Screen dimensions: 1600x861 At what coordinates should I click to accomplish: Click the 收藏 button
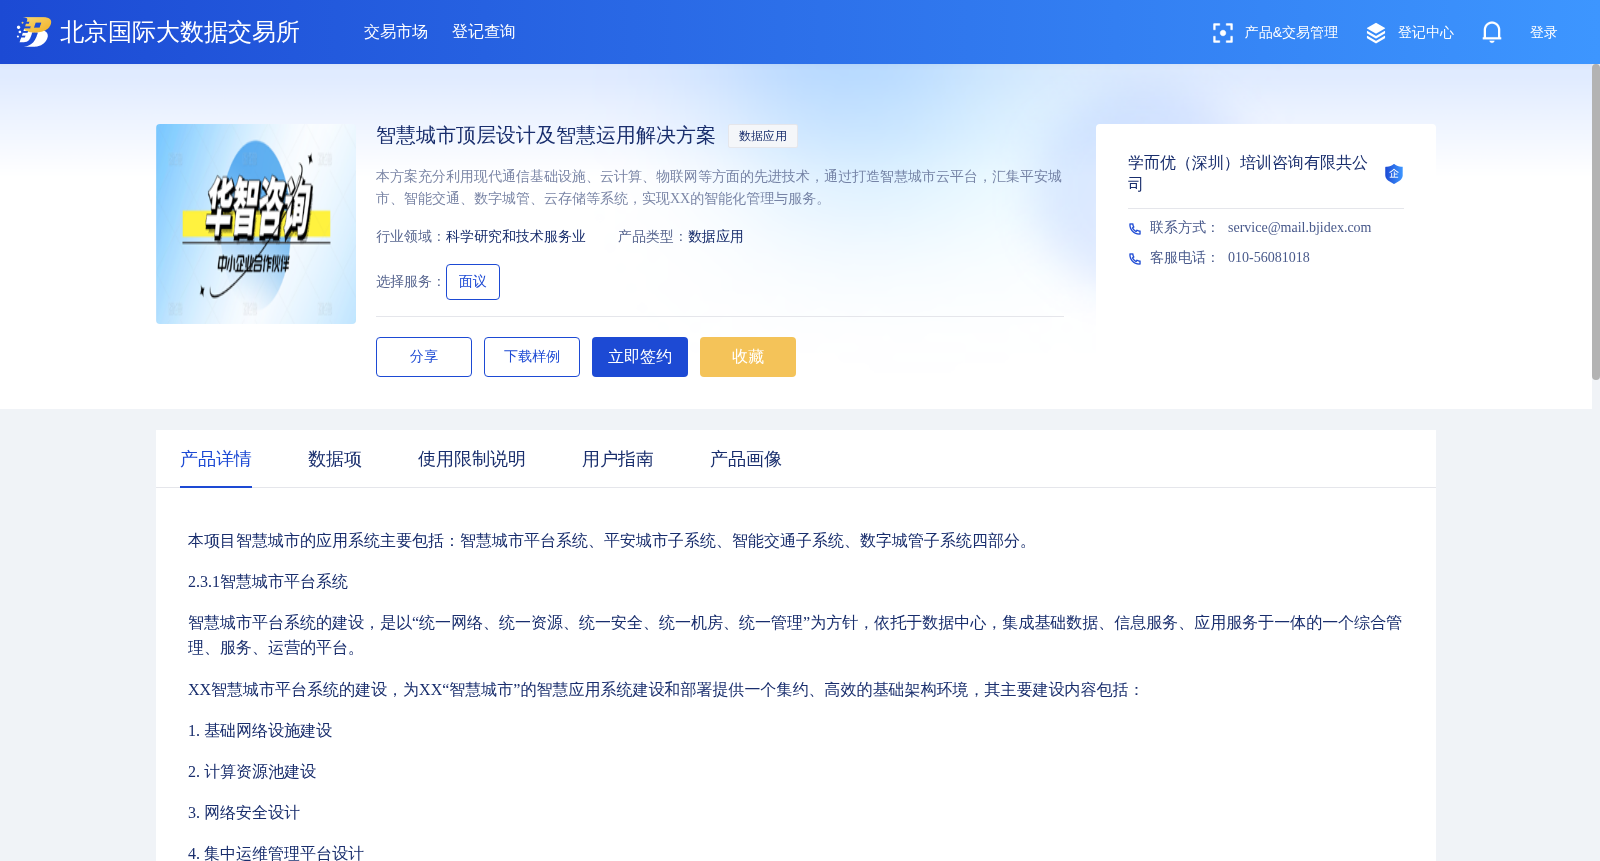point(748,357)
